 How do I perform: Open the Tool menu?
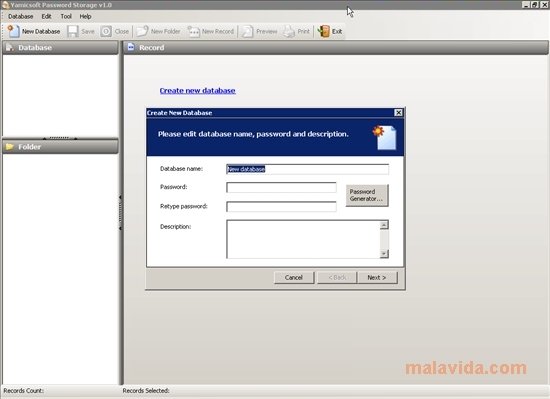(66, 16)
